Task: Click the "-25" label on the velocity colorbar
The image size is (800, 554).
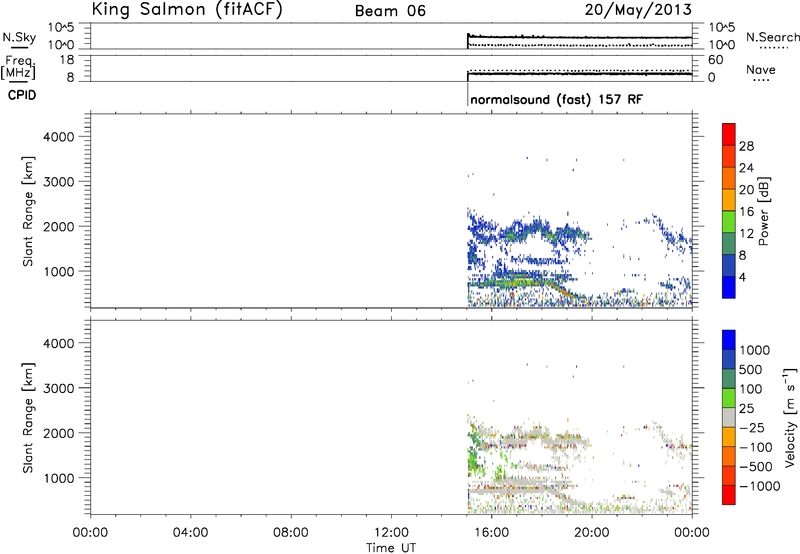Action: pyautogui.click(x=751, y=427)
